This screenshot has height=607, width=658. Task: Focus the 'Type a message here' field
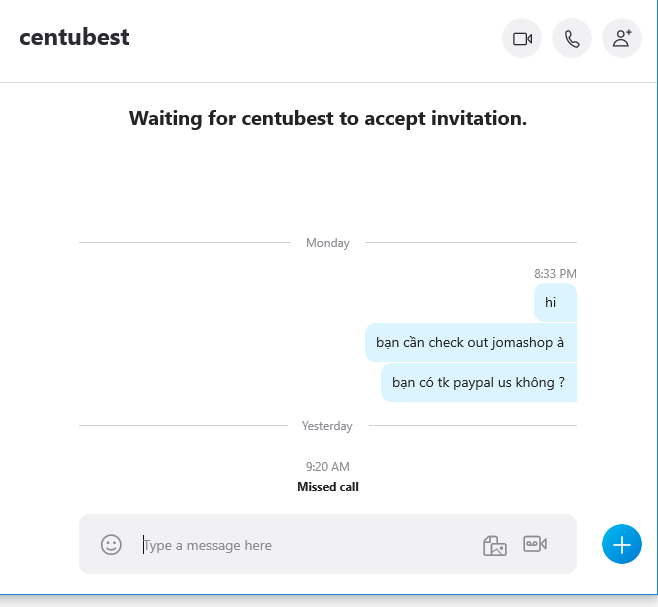click(300, 545)
